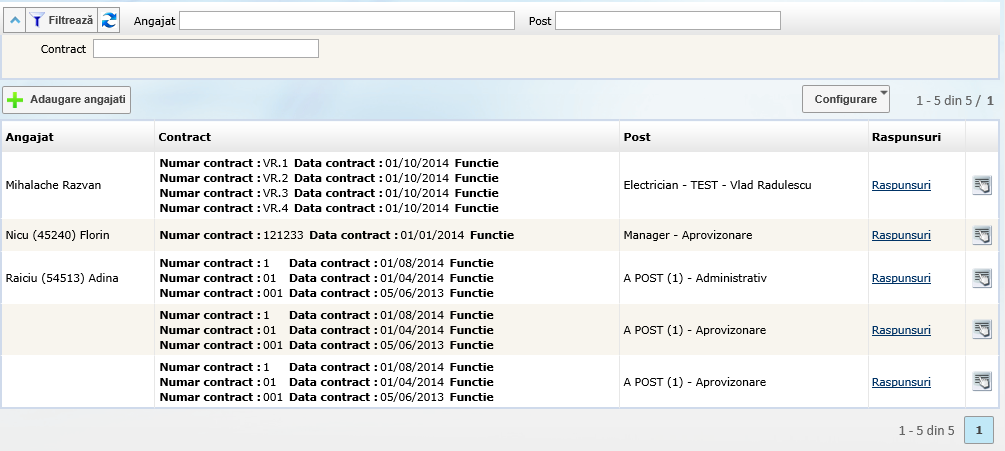Sort by the Contract column header
Image resolution: width=1005 pixels, height=451 pixels.
185,136
